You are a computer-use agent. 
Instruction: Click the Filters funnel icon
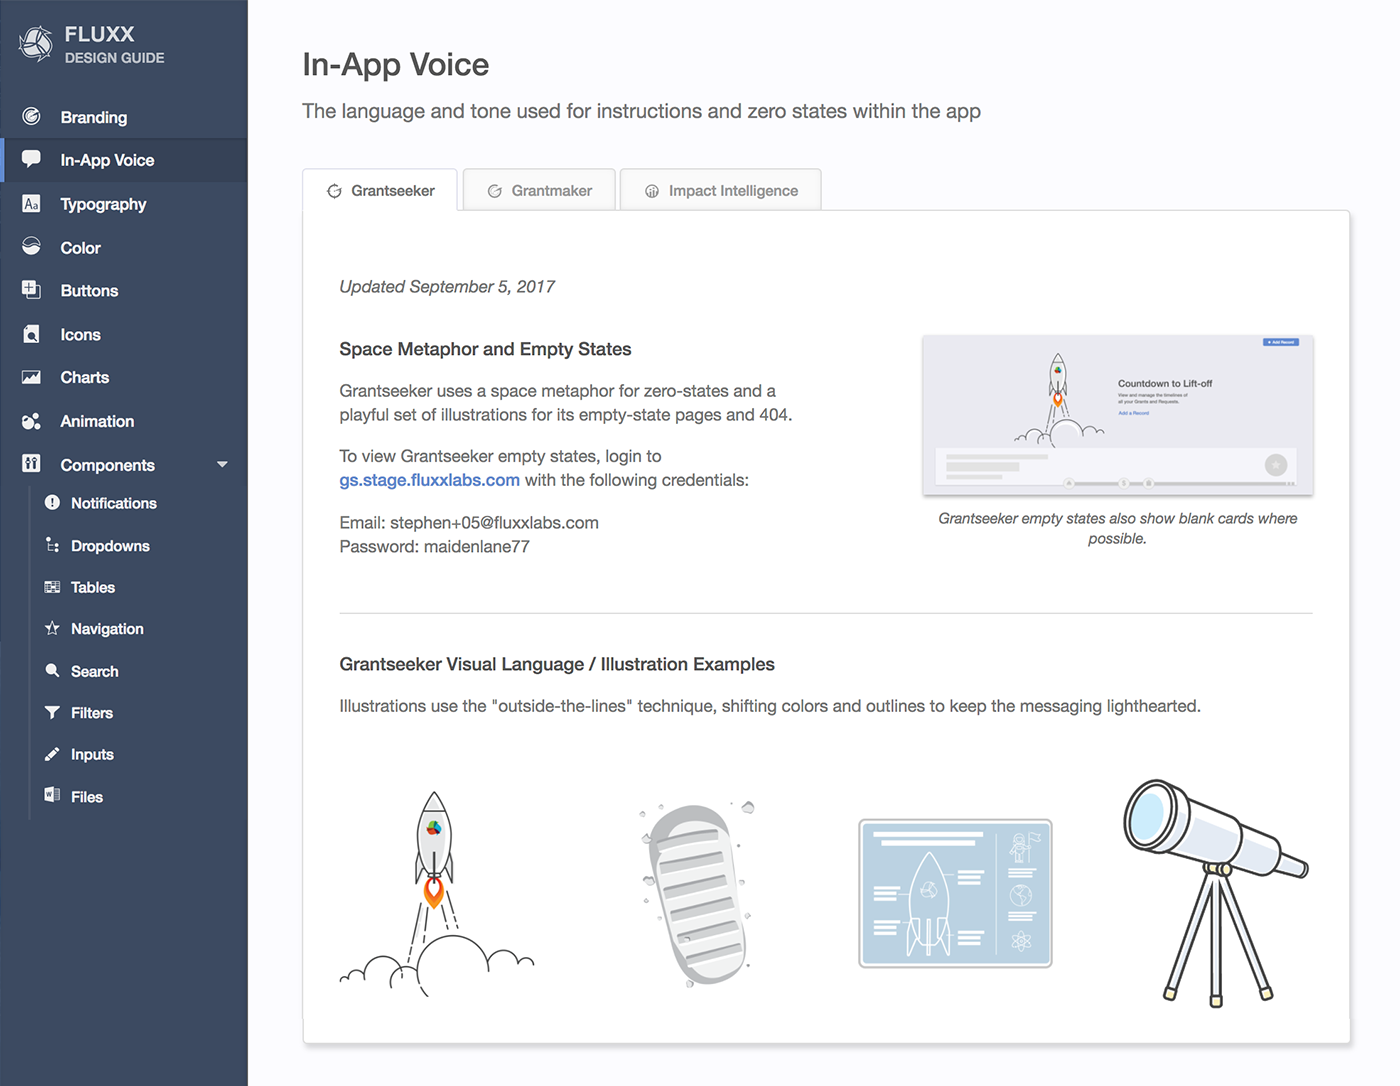coord(52,713)
